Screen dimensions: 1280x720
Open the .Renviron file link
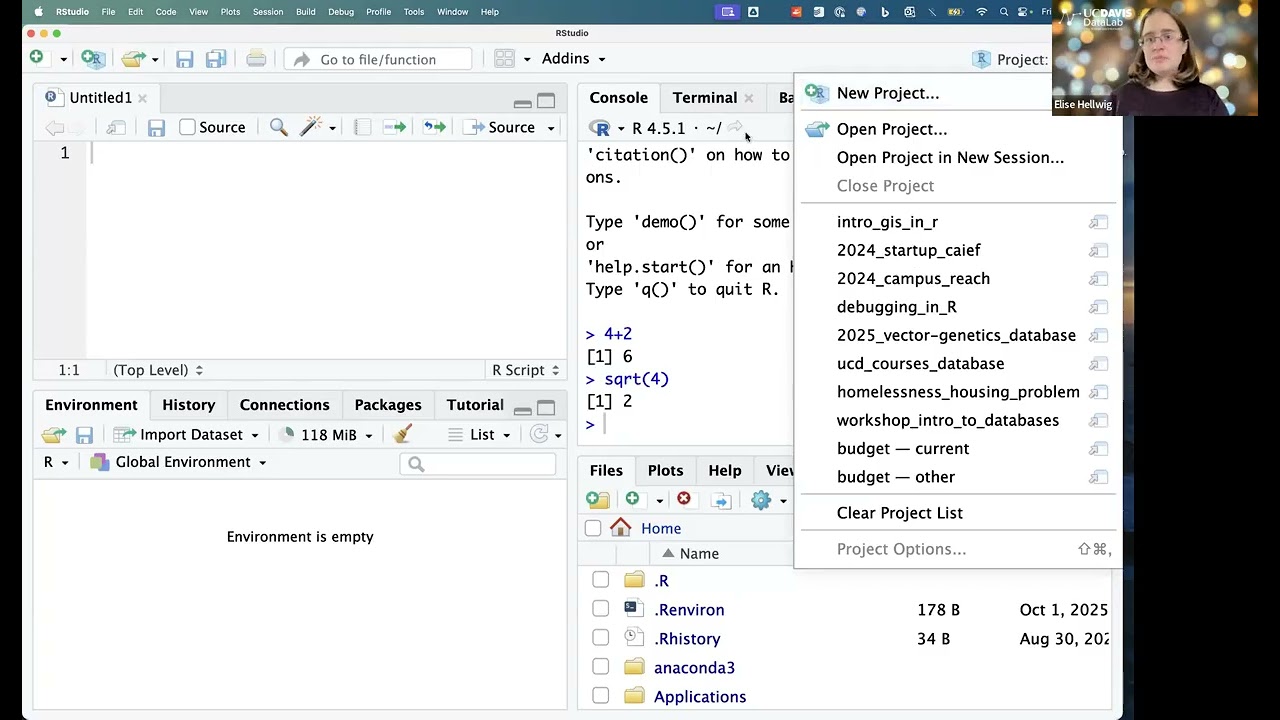[689, 609]
